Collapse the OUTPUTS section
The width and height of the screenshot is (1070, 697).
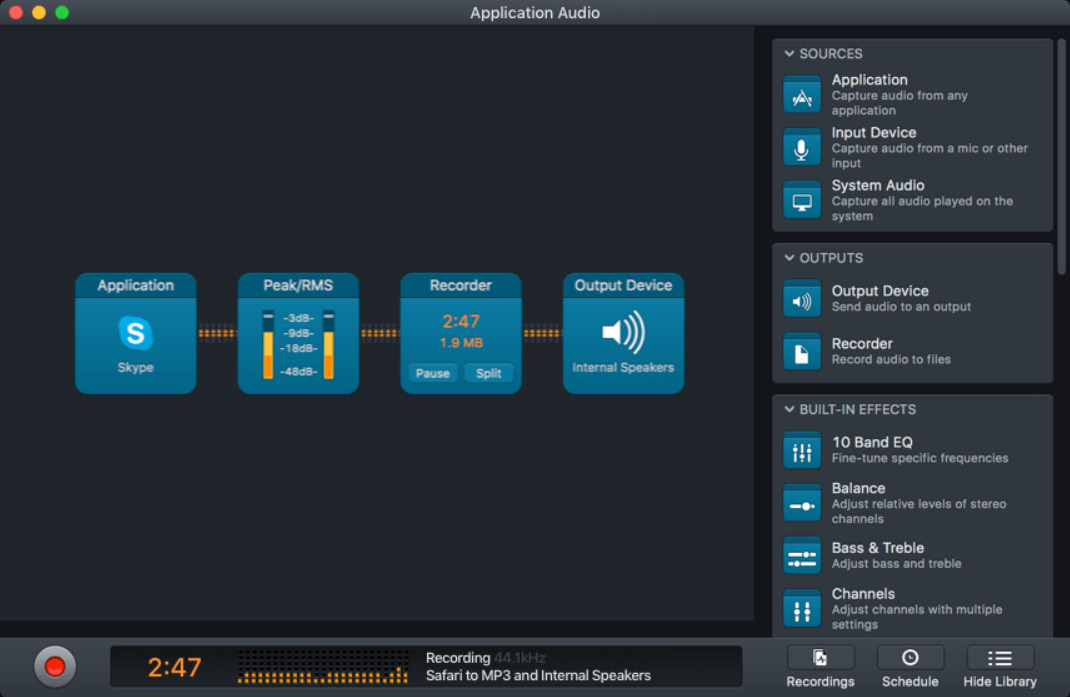pyautogui.click(x=790, y=258)
